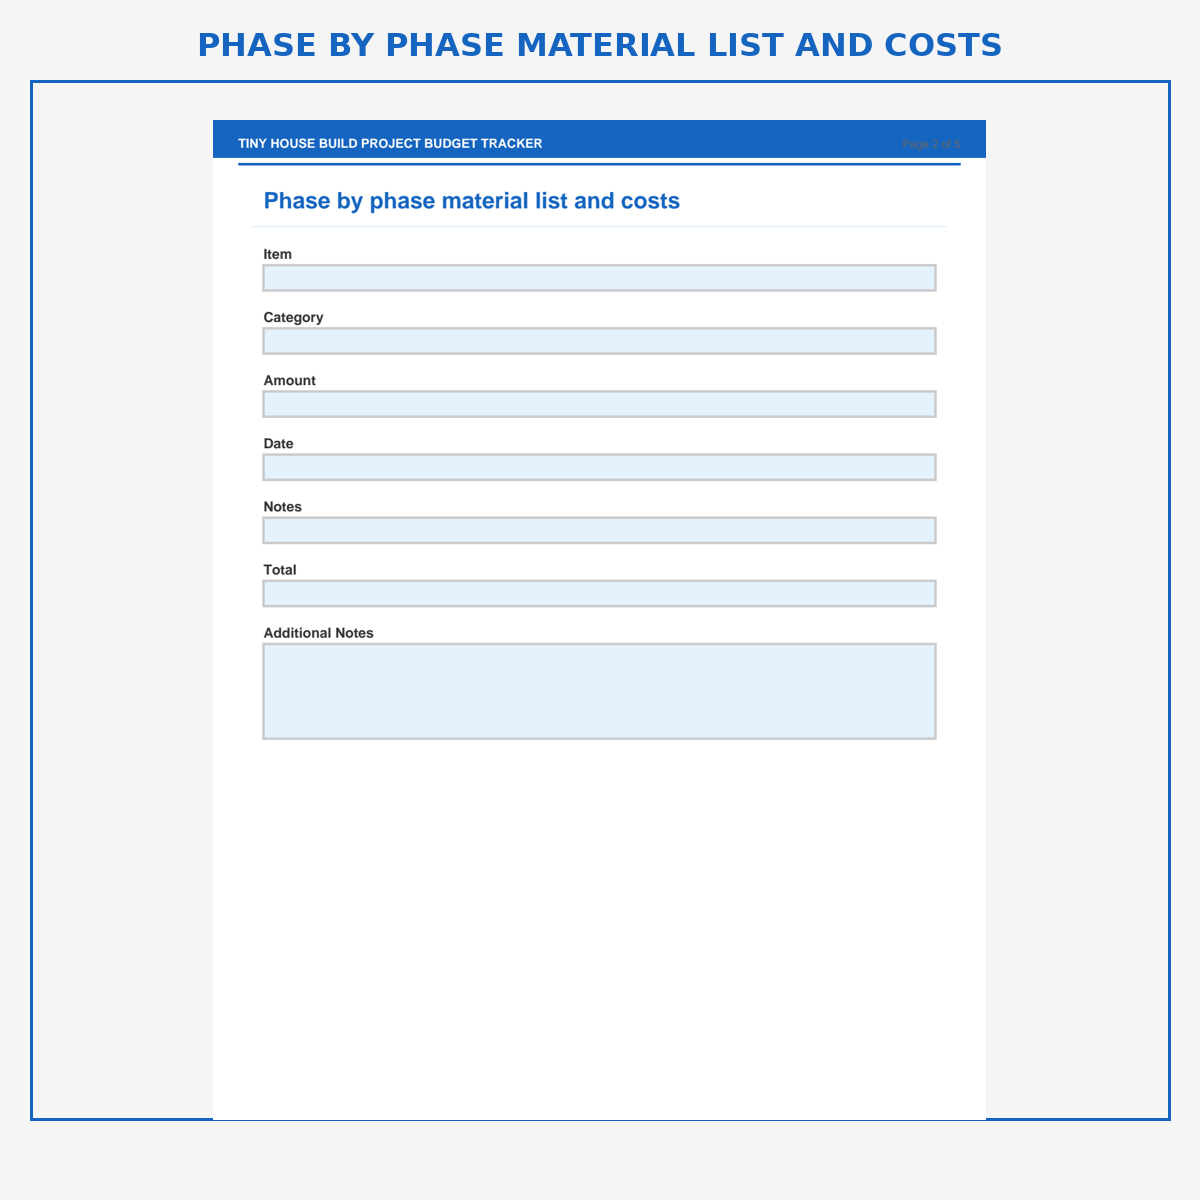This screenshot has width=1200, height=1200.
Task: Focus the Category text field
Action: (599, 341)
